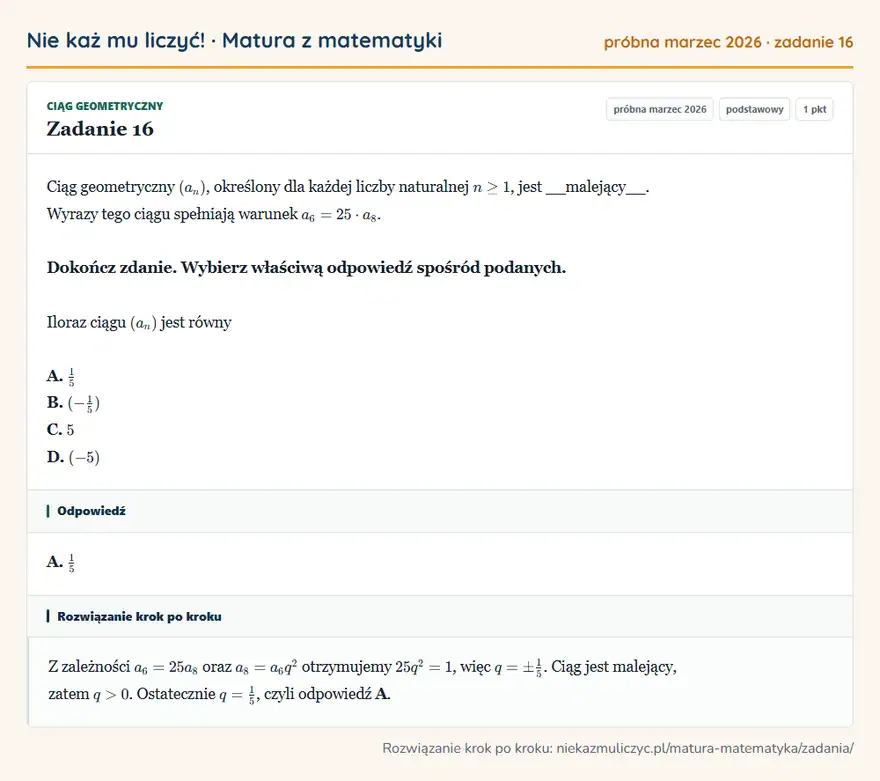The width and height of the screenshot is (880, 781).
Task: Select answer option B. (−1/5)
Action: pyautogui.click(x=73, y=403)
